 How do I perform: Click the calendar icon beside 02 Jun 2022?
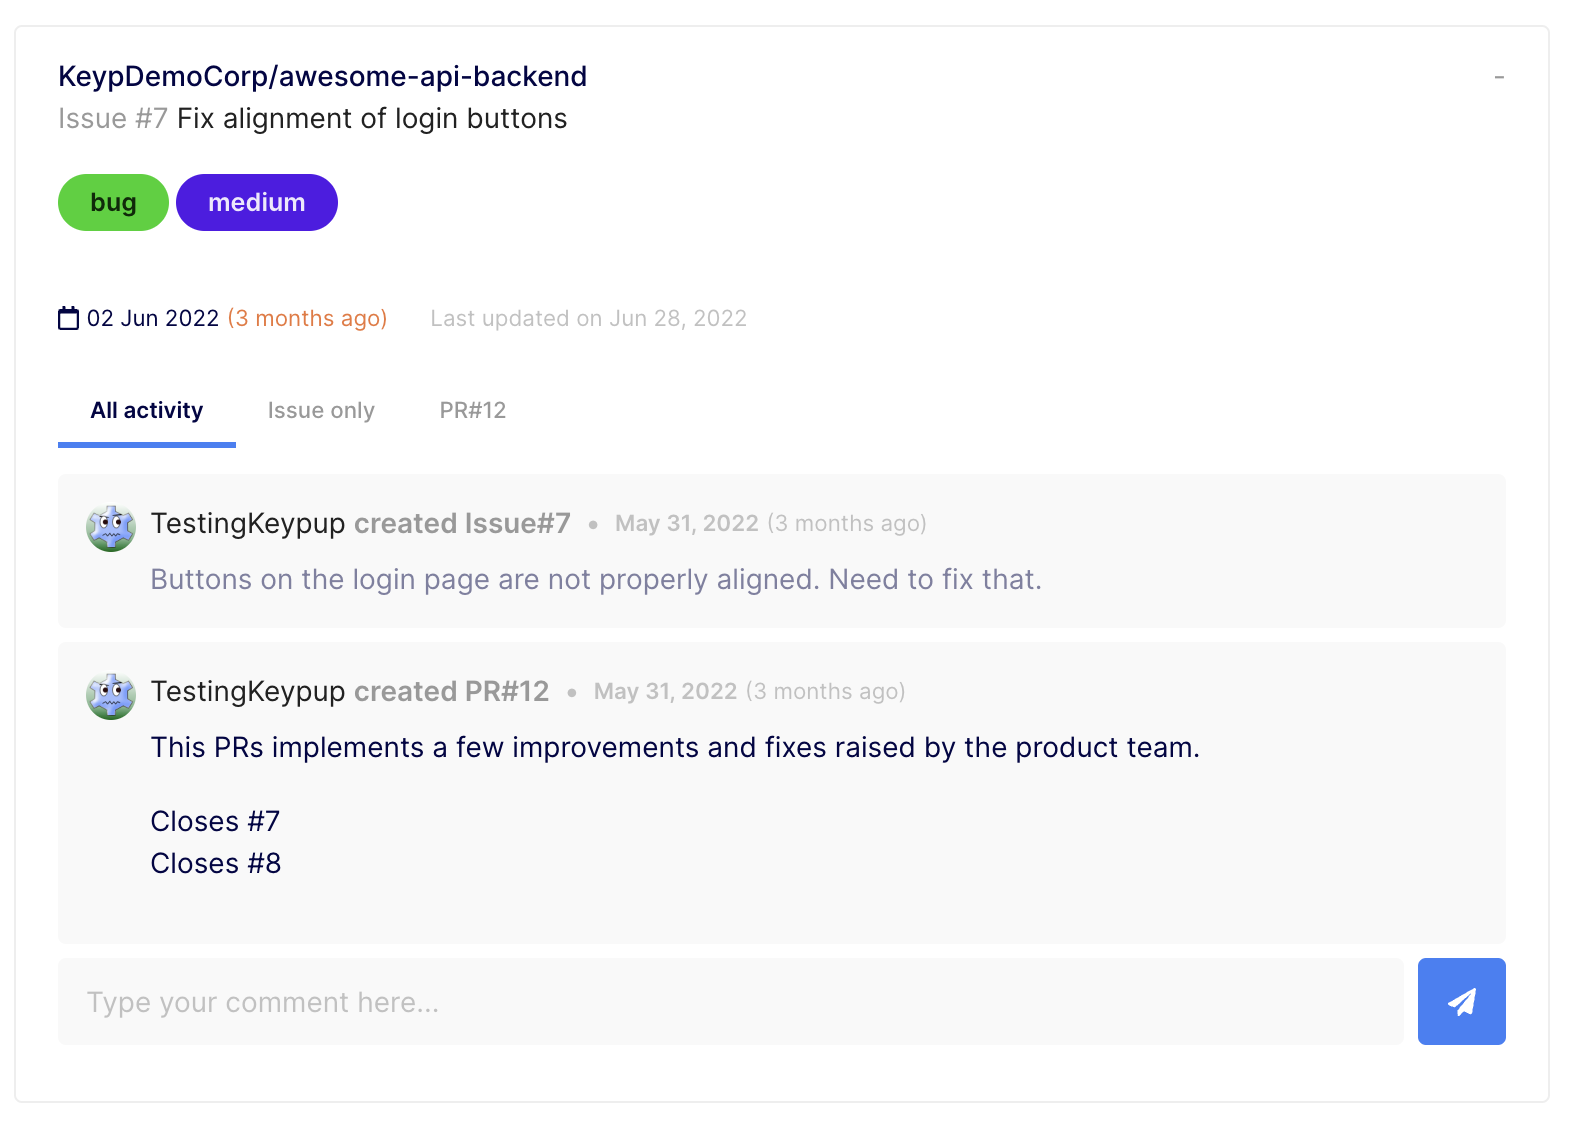click(68, 319)
